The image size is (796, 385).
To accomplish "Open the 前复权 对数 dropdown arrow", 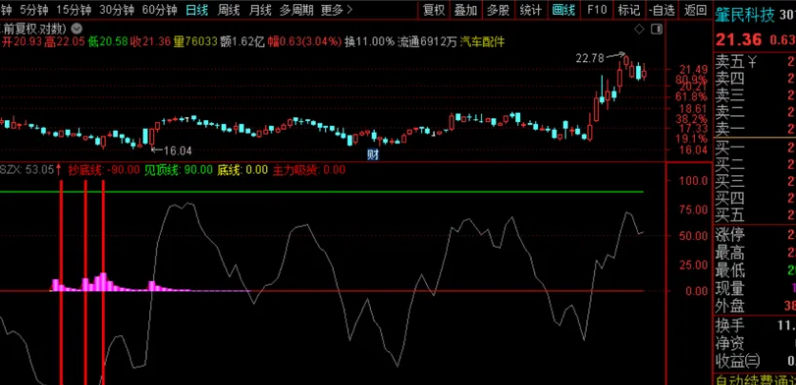I will 77,28.
